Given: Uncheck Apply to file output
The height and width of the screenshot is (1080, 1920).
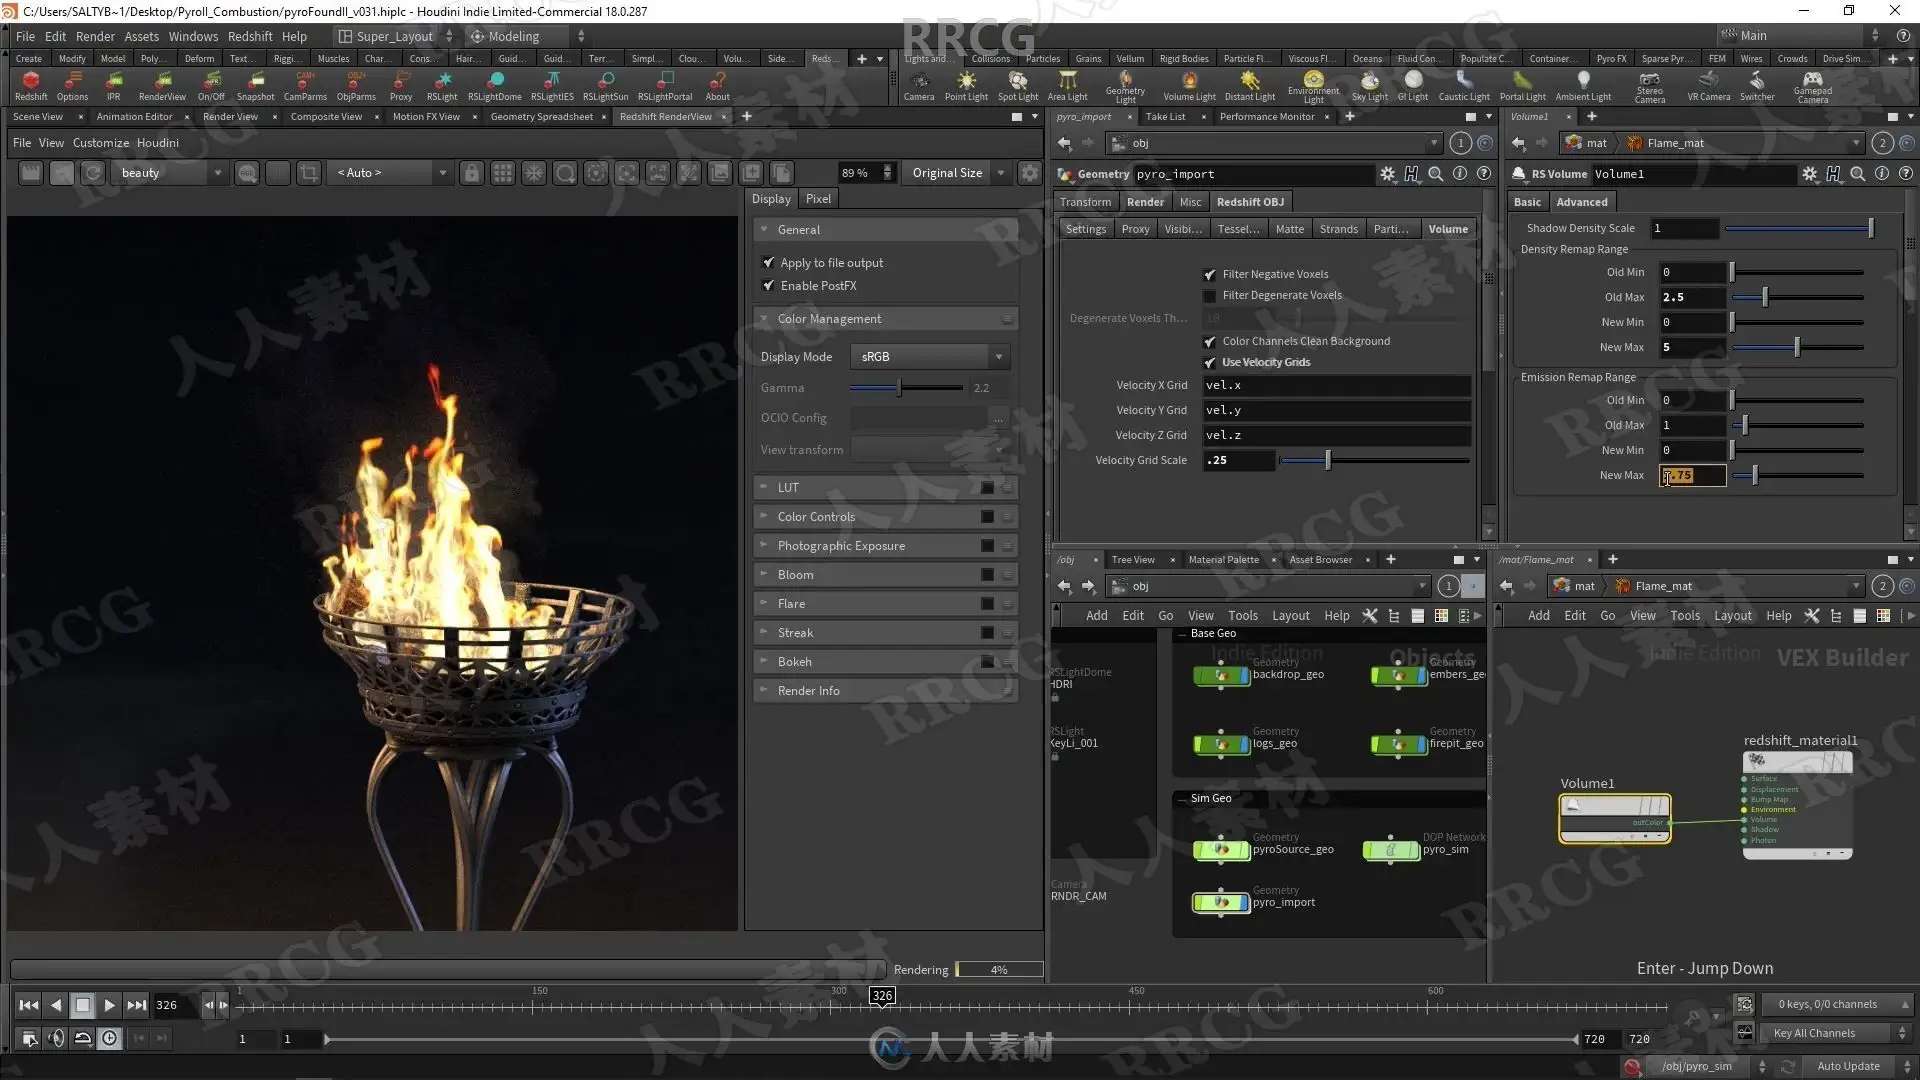Looking at the screenshot, I should point(769,263).
